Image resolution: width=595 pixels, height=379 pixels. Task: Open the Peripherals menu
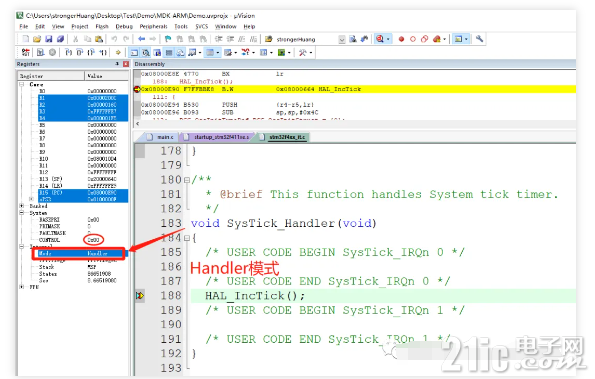tap(153, 26)
